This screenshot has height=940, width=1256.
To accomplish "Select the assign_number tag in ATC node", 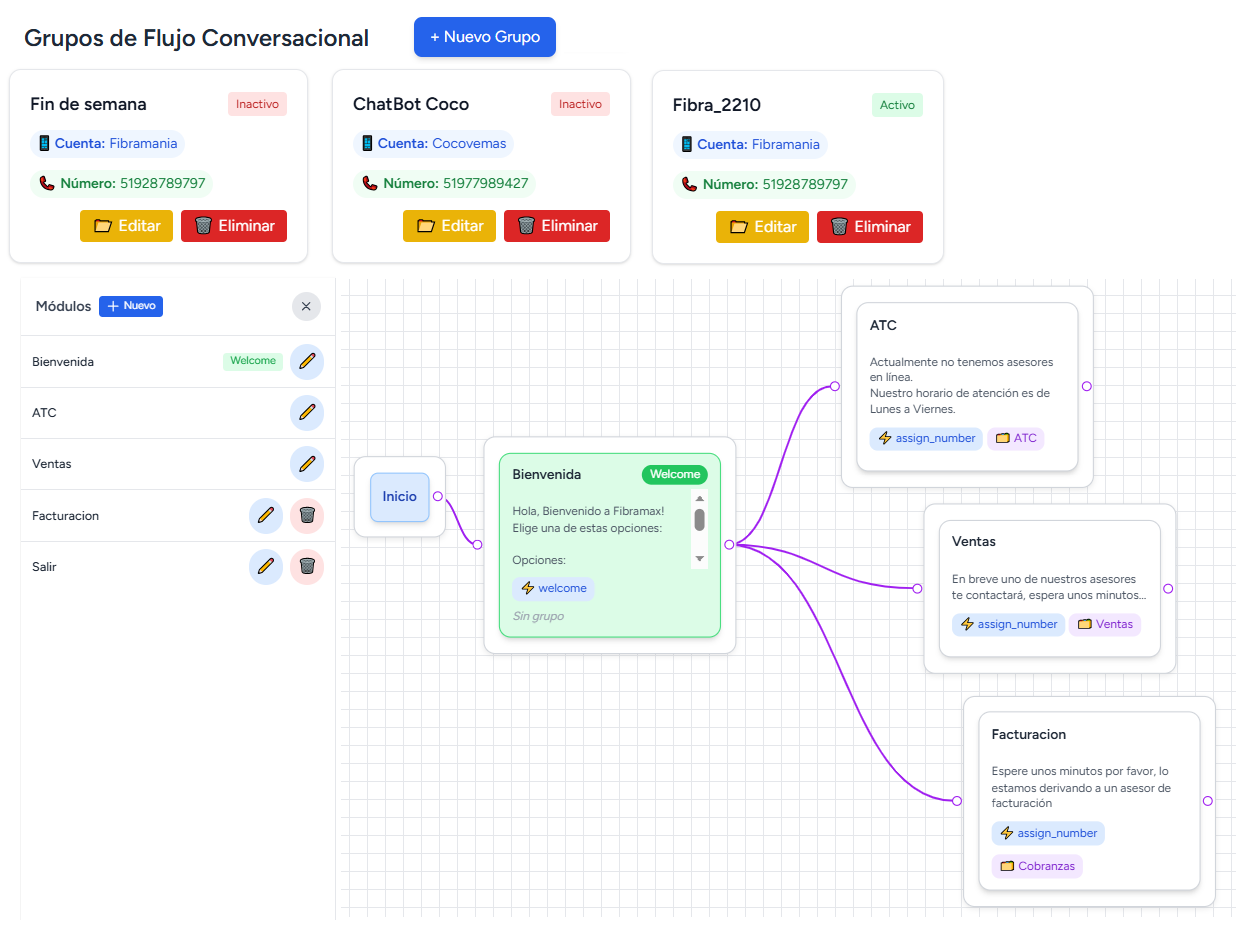I will 926,438.
